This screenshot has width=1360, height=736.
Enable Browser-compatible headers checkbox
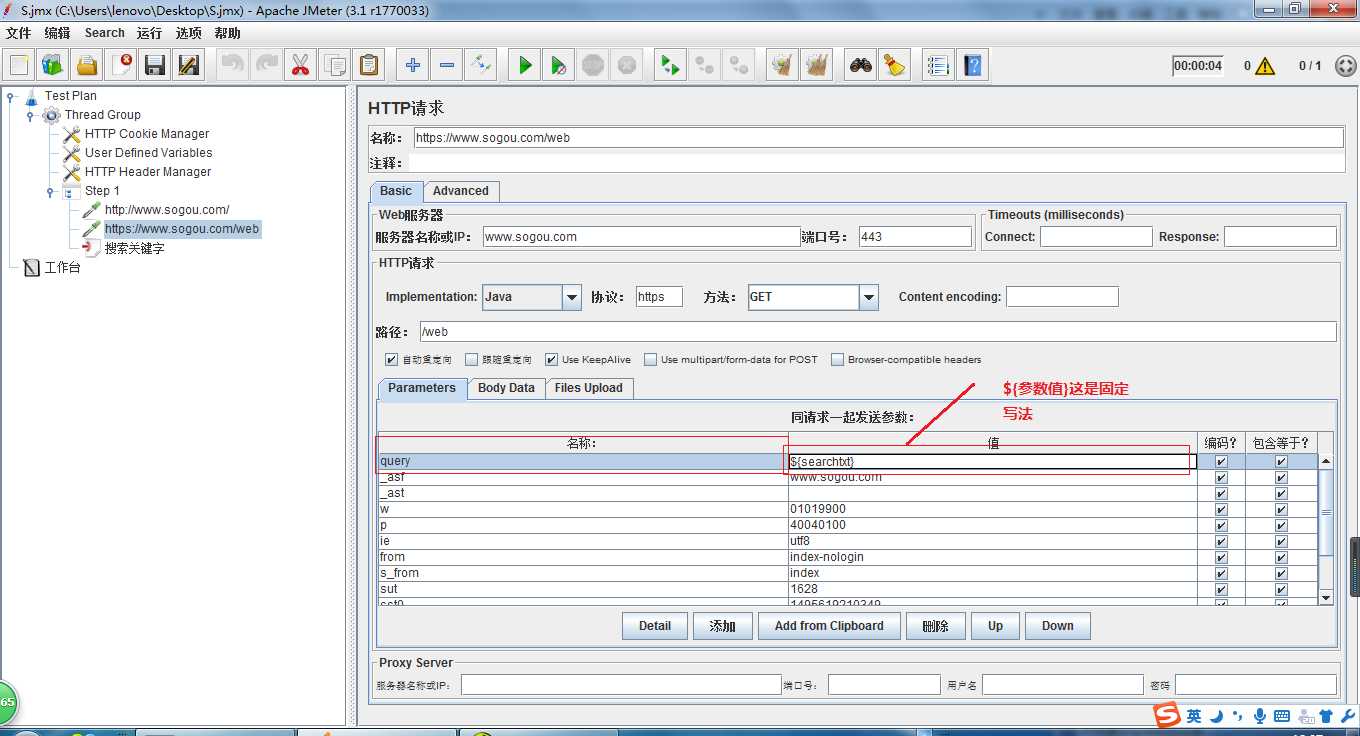pyautogui.click(x=838, y=360)
